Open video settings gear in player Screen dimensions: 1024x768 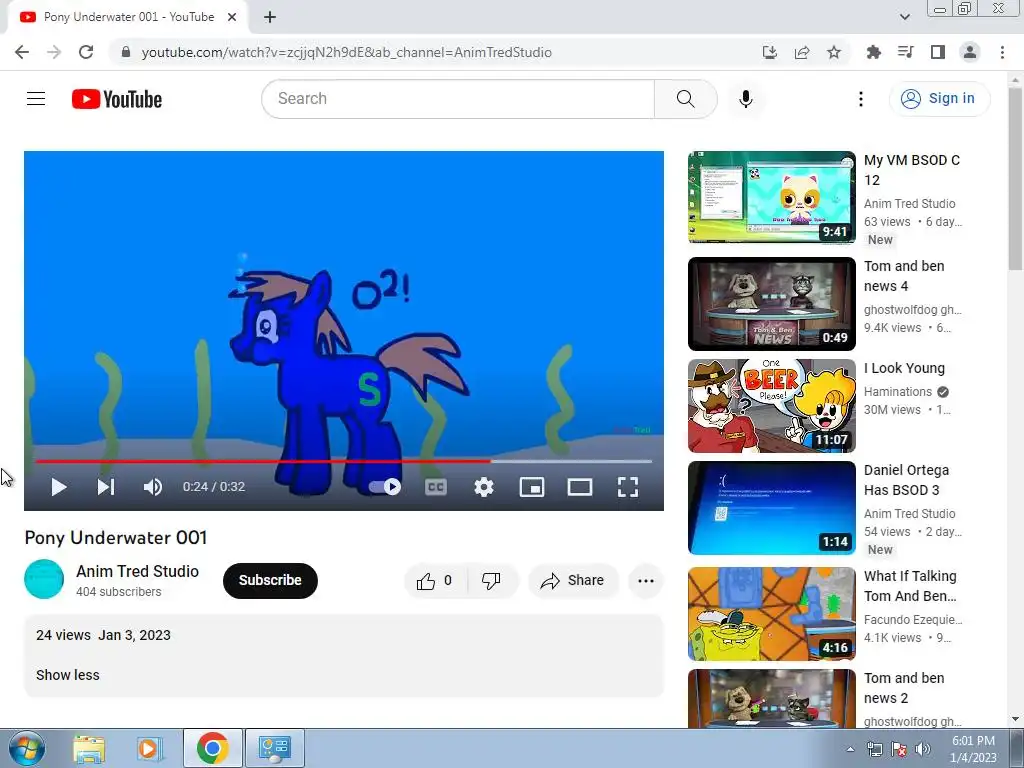(x=484, y=487)
